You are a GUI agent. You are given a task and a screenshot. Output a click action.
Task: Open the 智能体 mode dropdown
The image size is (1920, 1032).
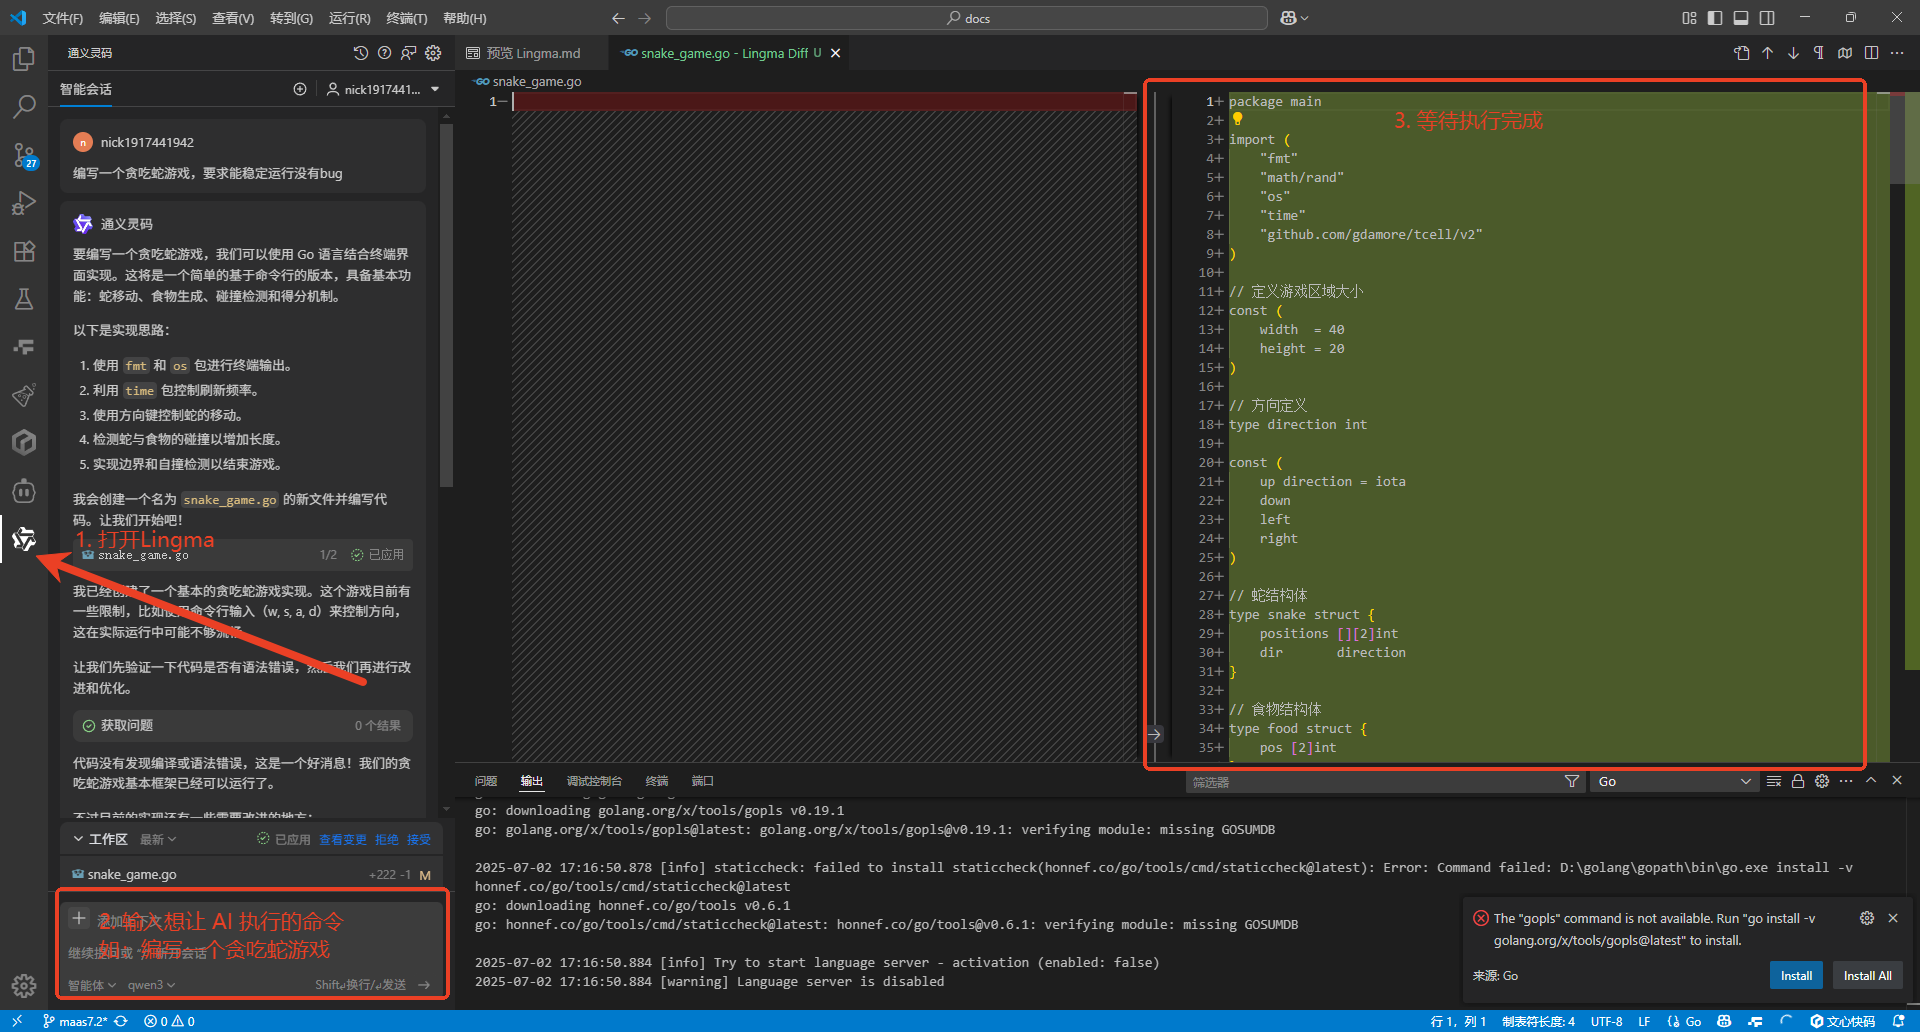click(x=92, y=985)
